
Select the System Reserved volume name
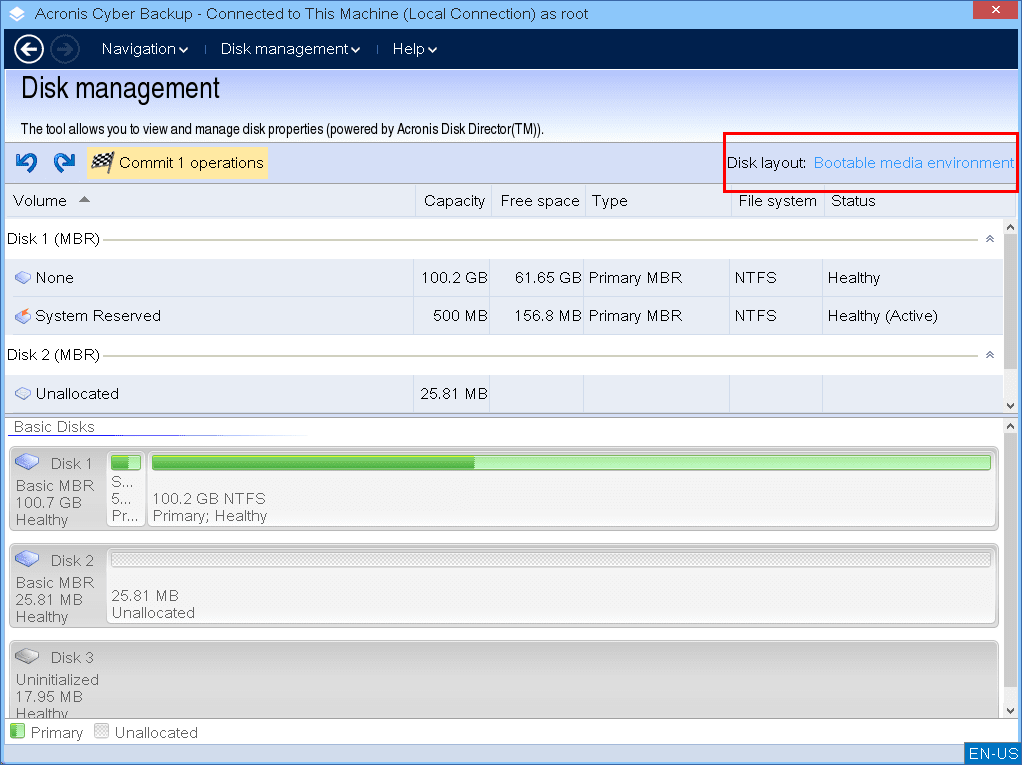98,316
